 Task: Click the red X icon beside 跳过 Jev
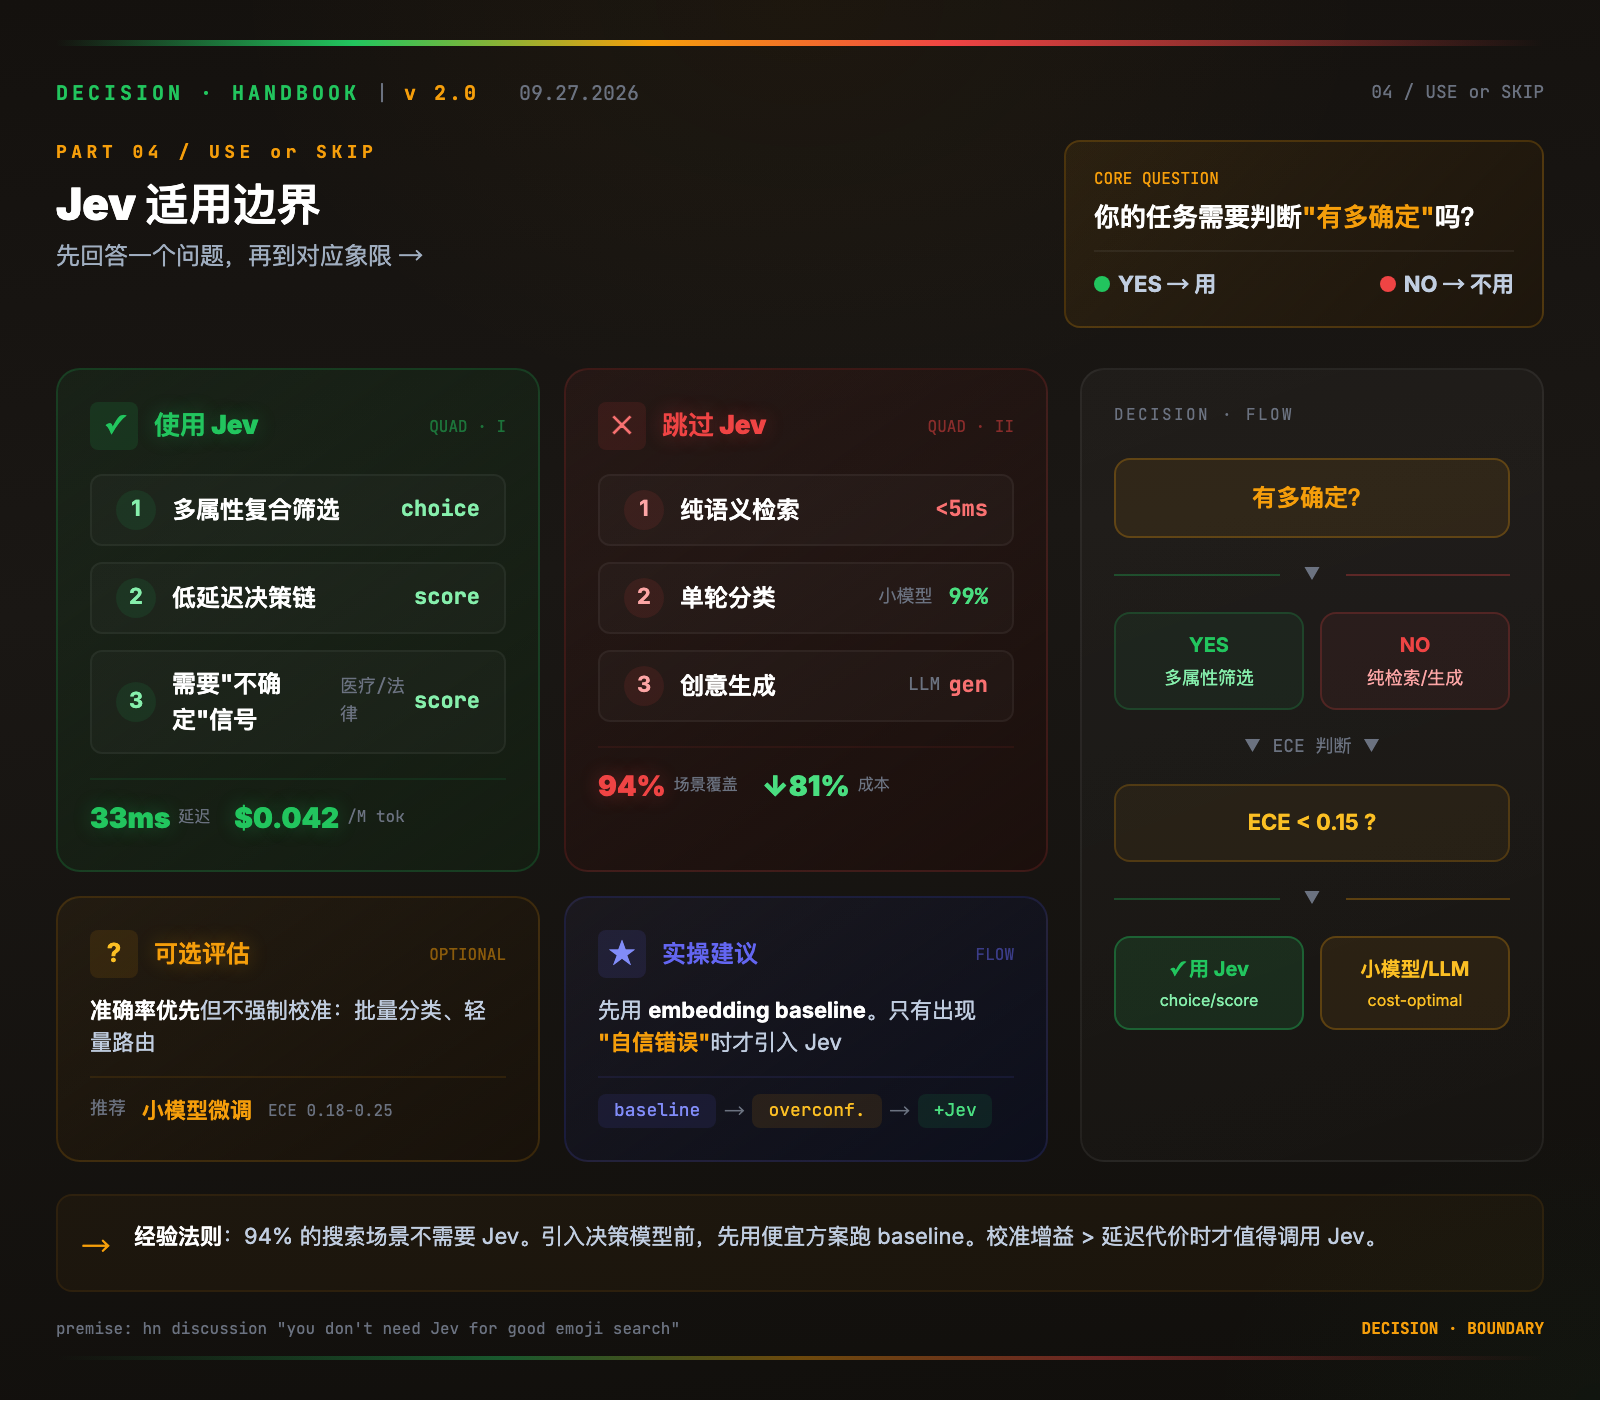coord(622,426)
